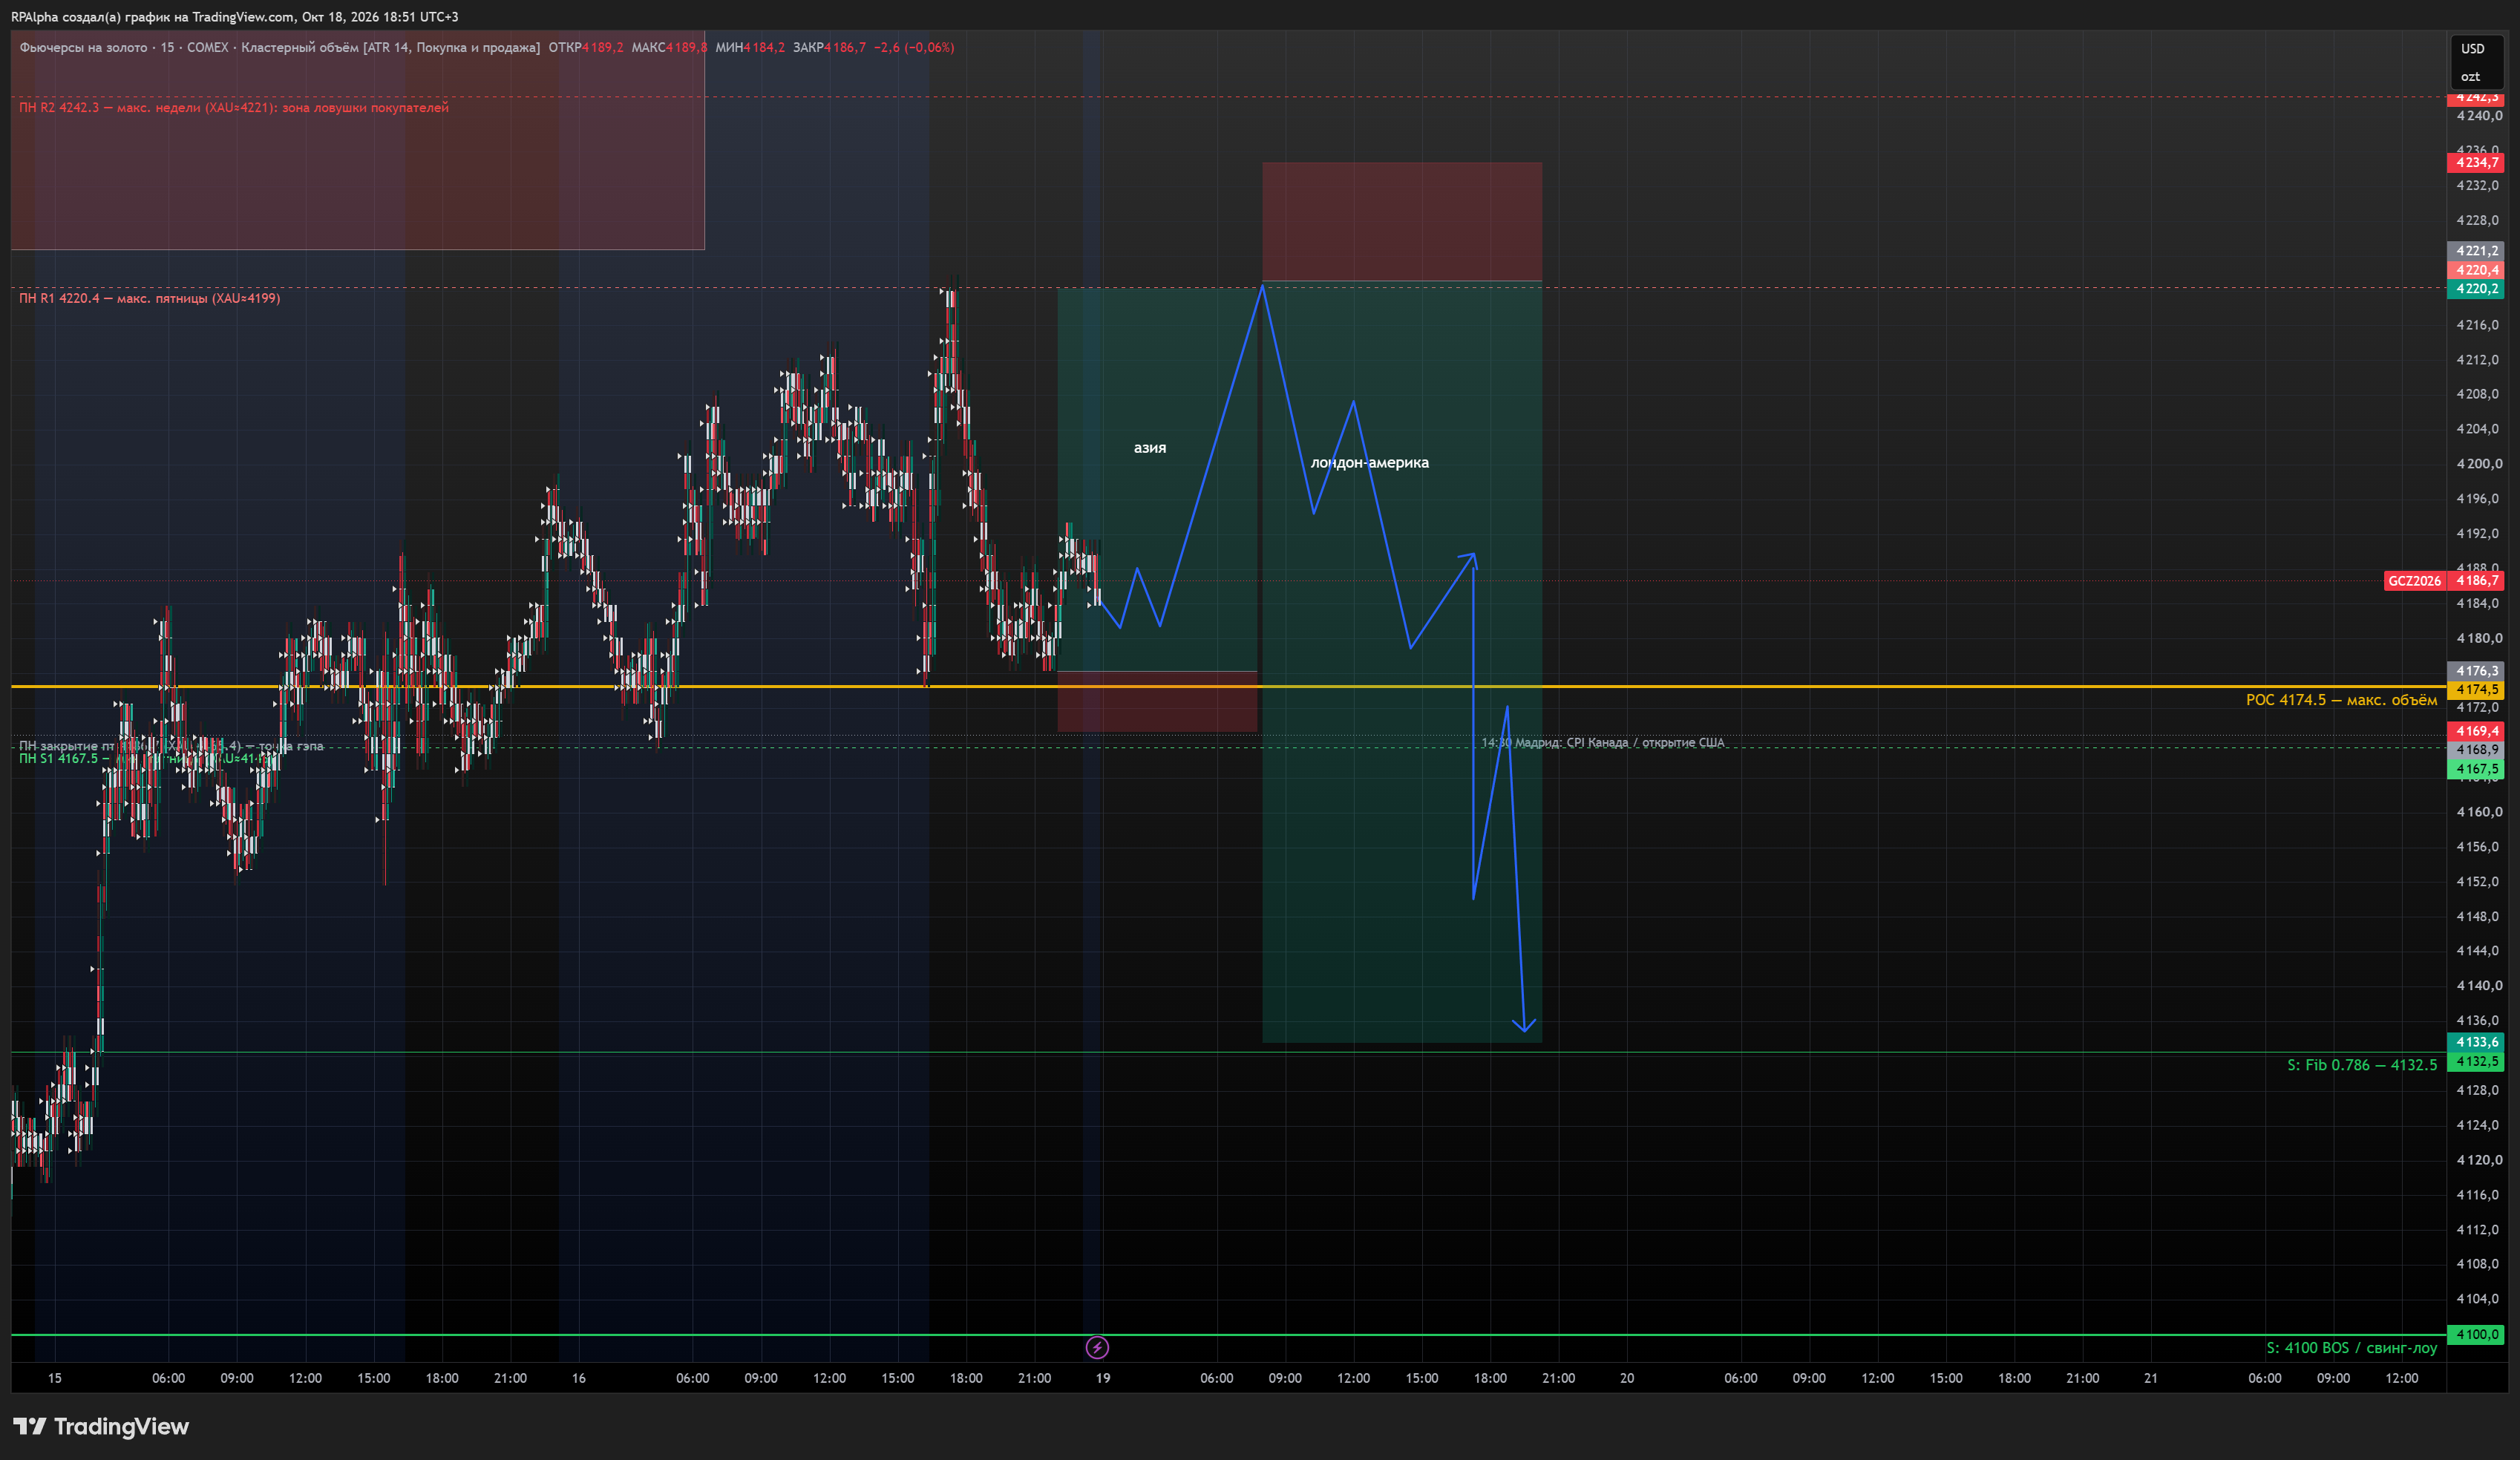Click the 'S: 4100 BOS / свинг-лоу' line label

pos(2351,1348)
